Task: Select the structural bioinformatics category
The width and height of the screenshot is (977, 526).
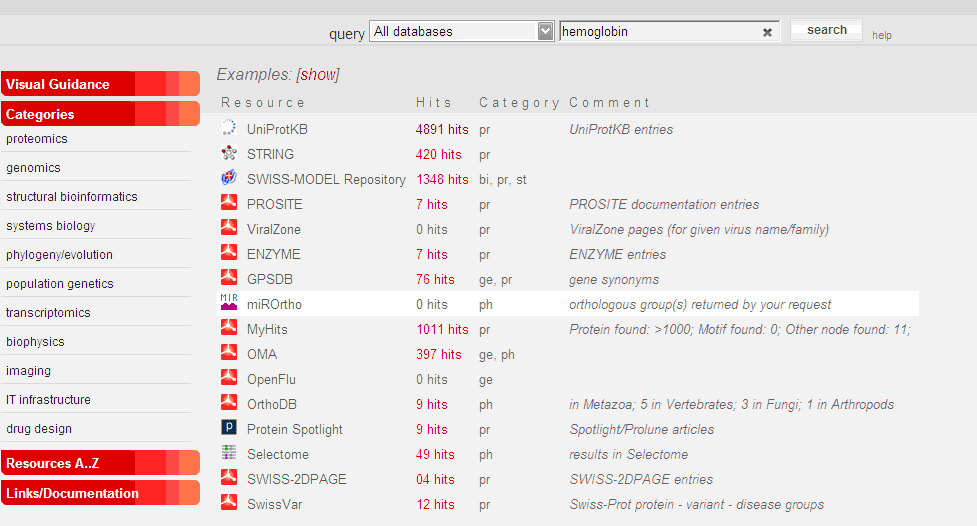Action: click(72, 197)
